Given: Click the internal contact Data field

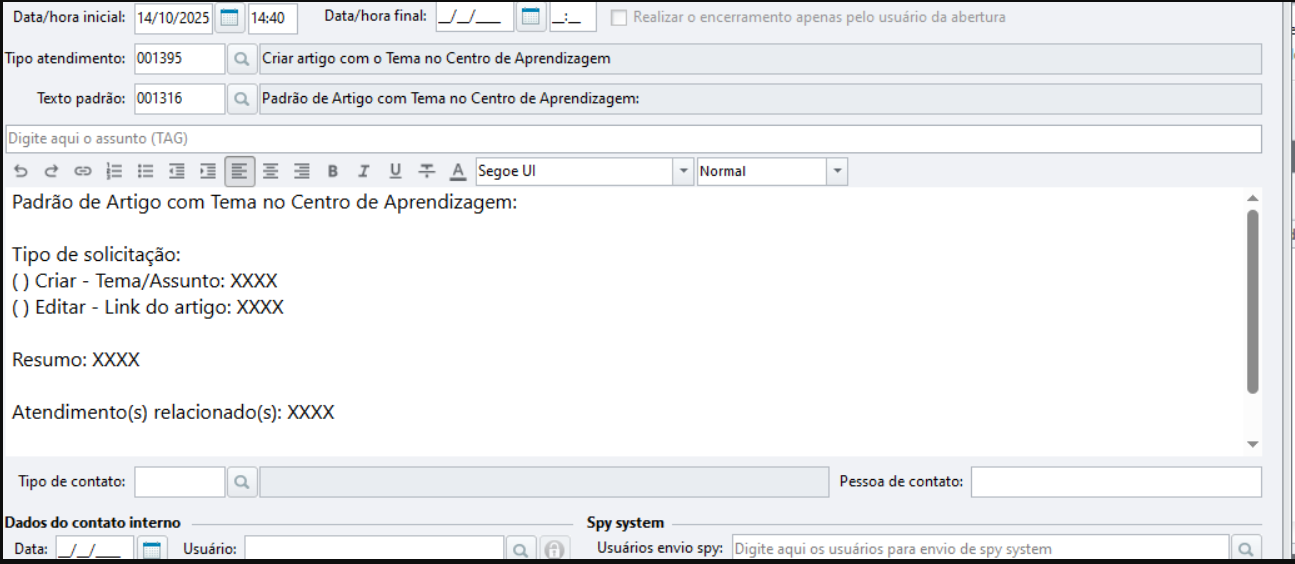Looking at the screenshot, I should [95, 549].
